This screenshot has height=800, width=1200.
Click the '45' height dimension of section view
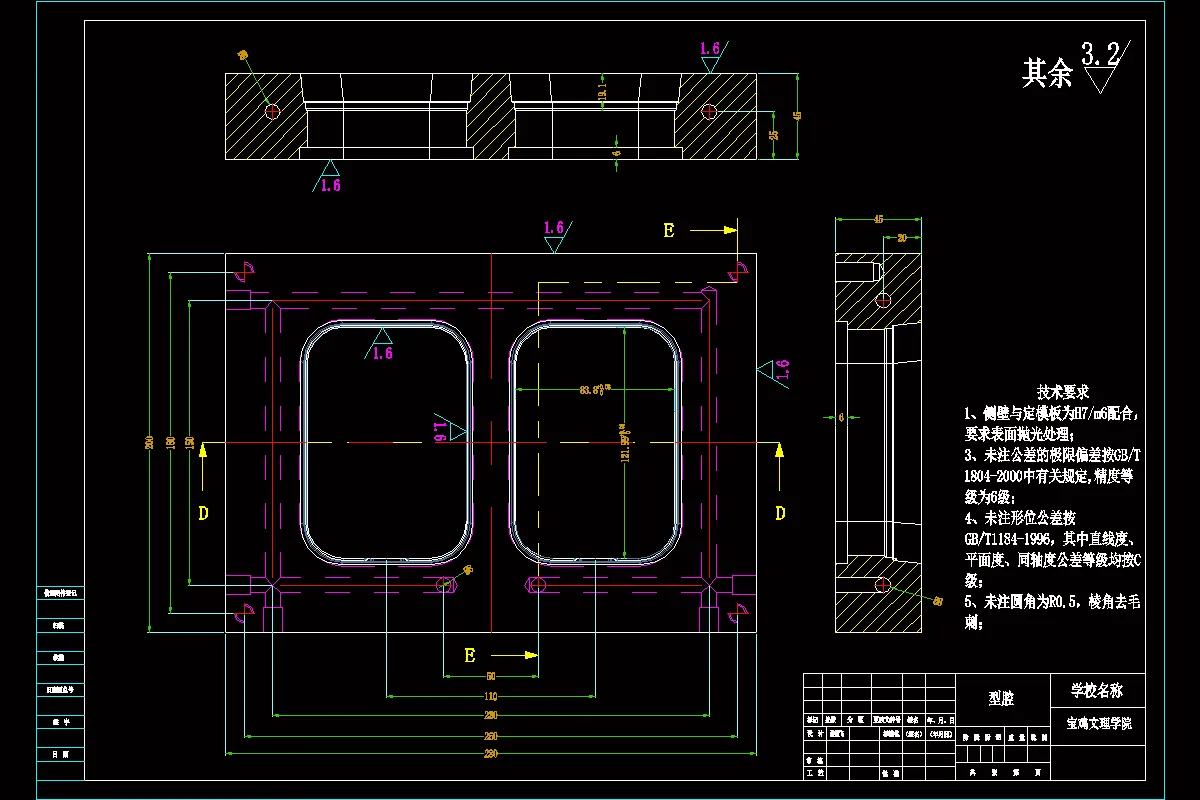(x=797, y=116)
